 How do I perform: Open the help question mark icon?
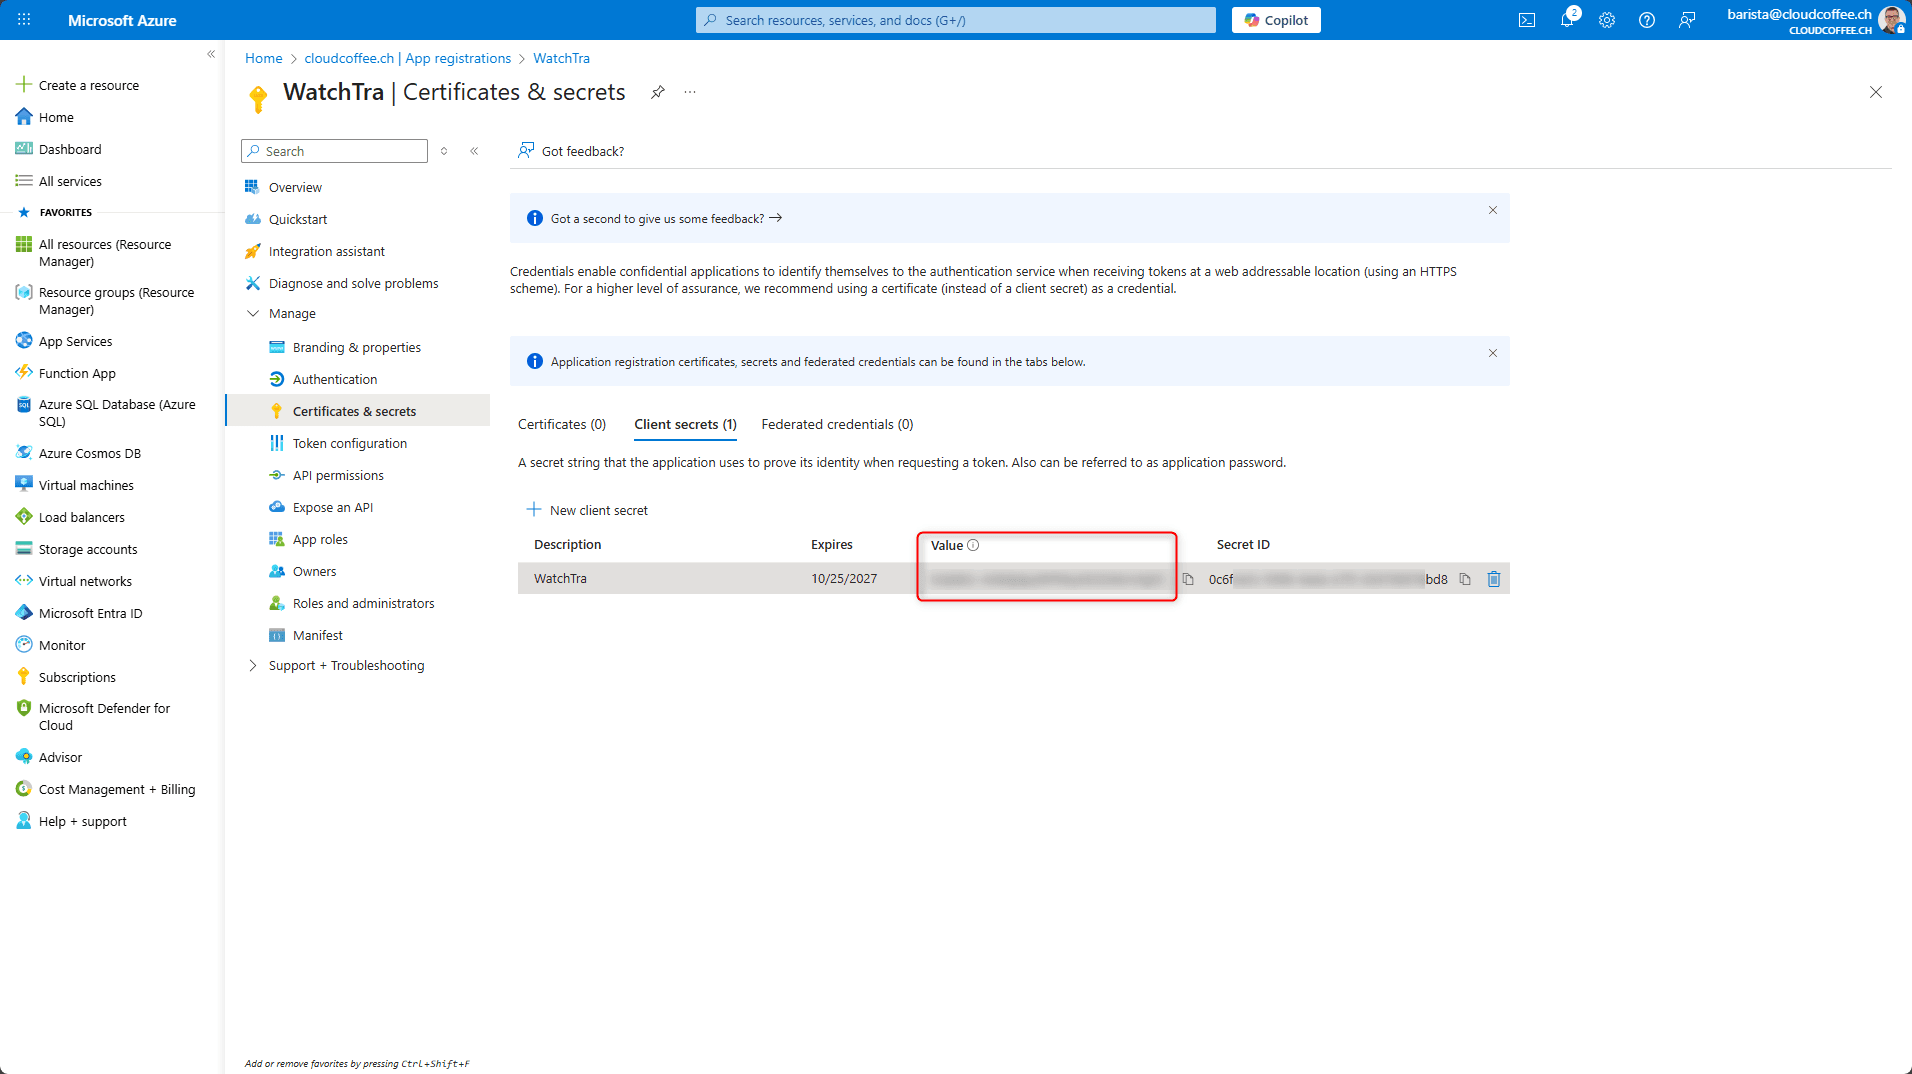(x=1647, y=20)
